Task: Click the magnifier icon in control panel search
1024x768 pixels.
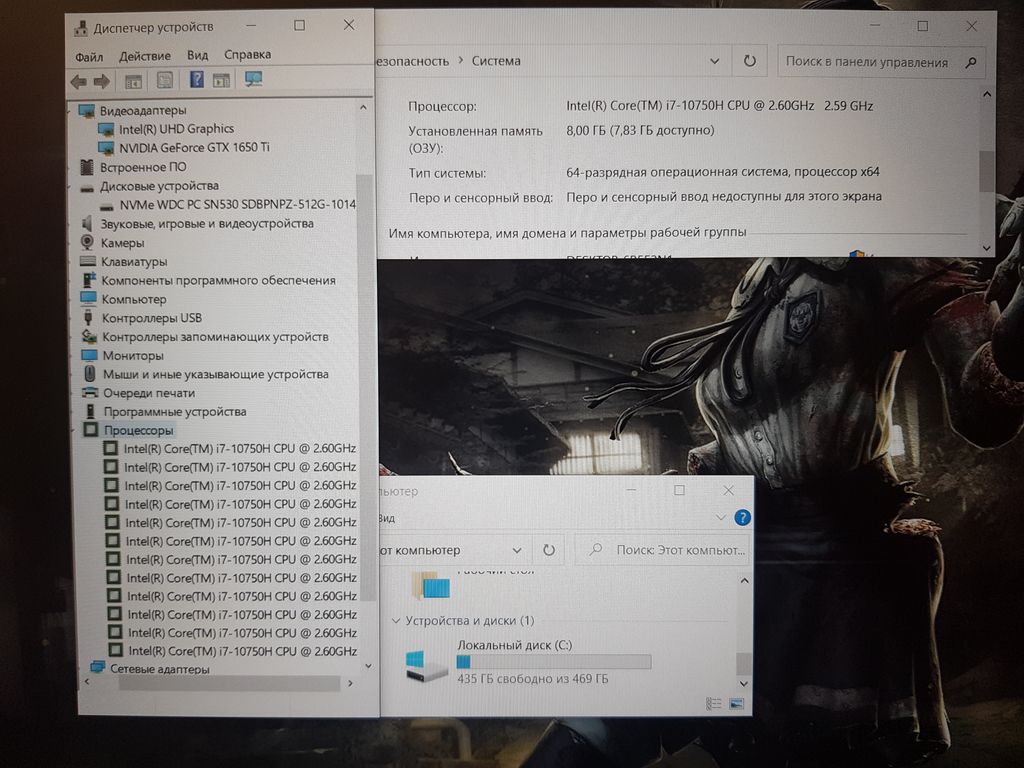Action: (x=971, y=62)
